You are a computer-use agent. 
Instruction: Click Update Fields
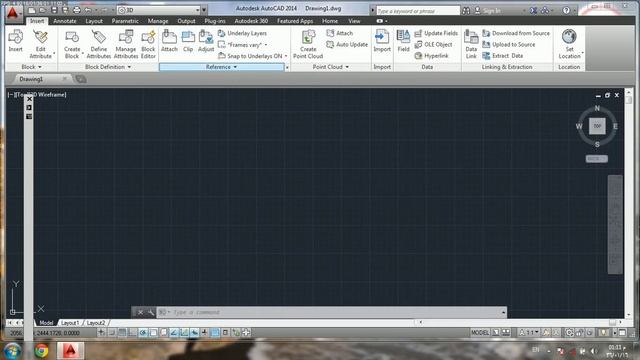(436, 33)
